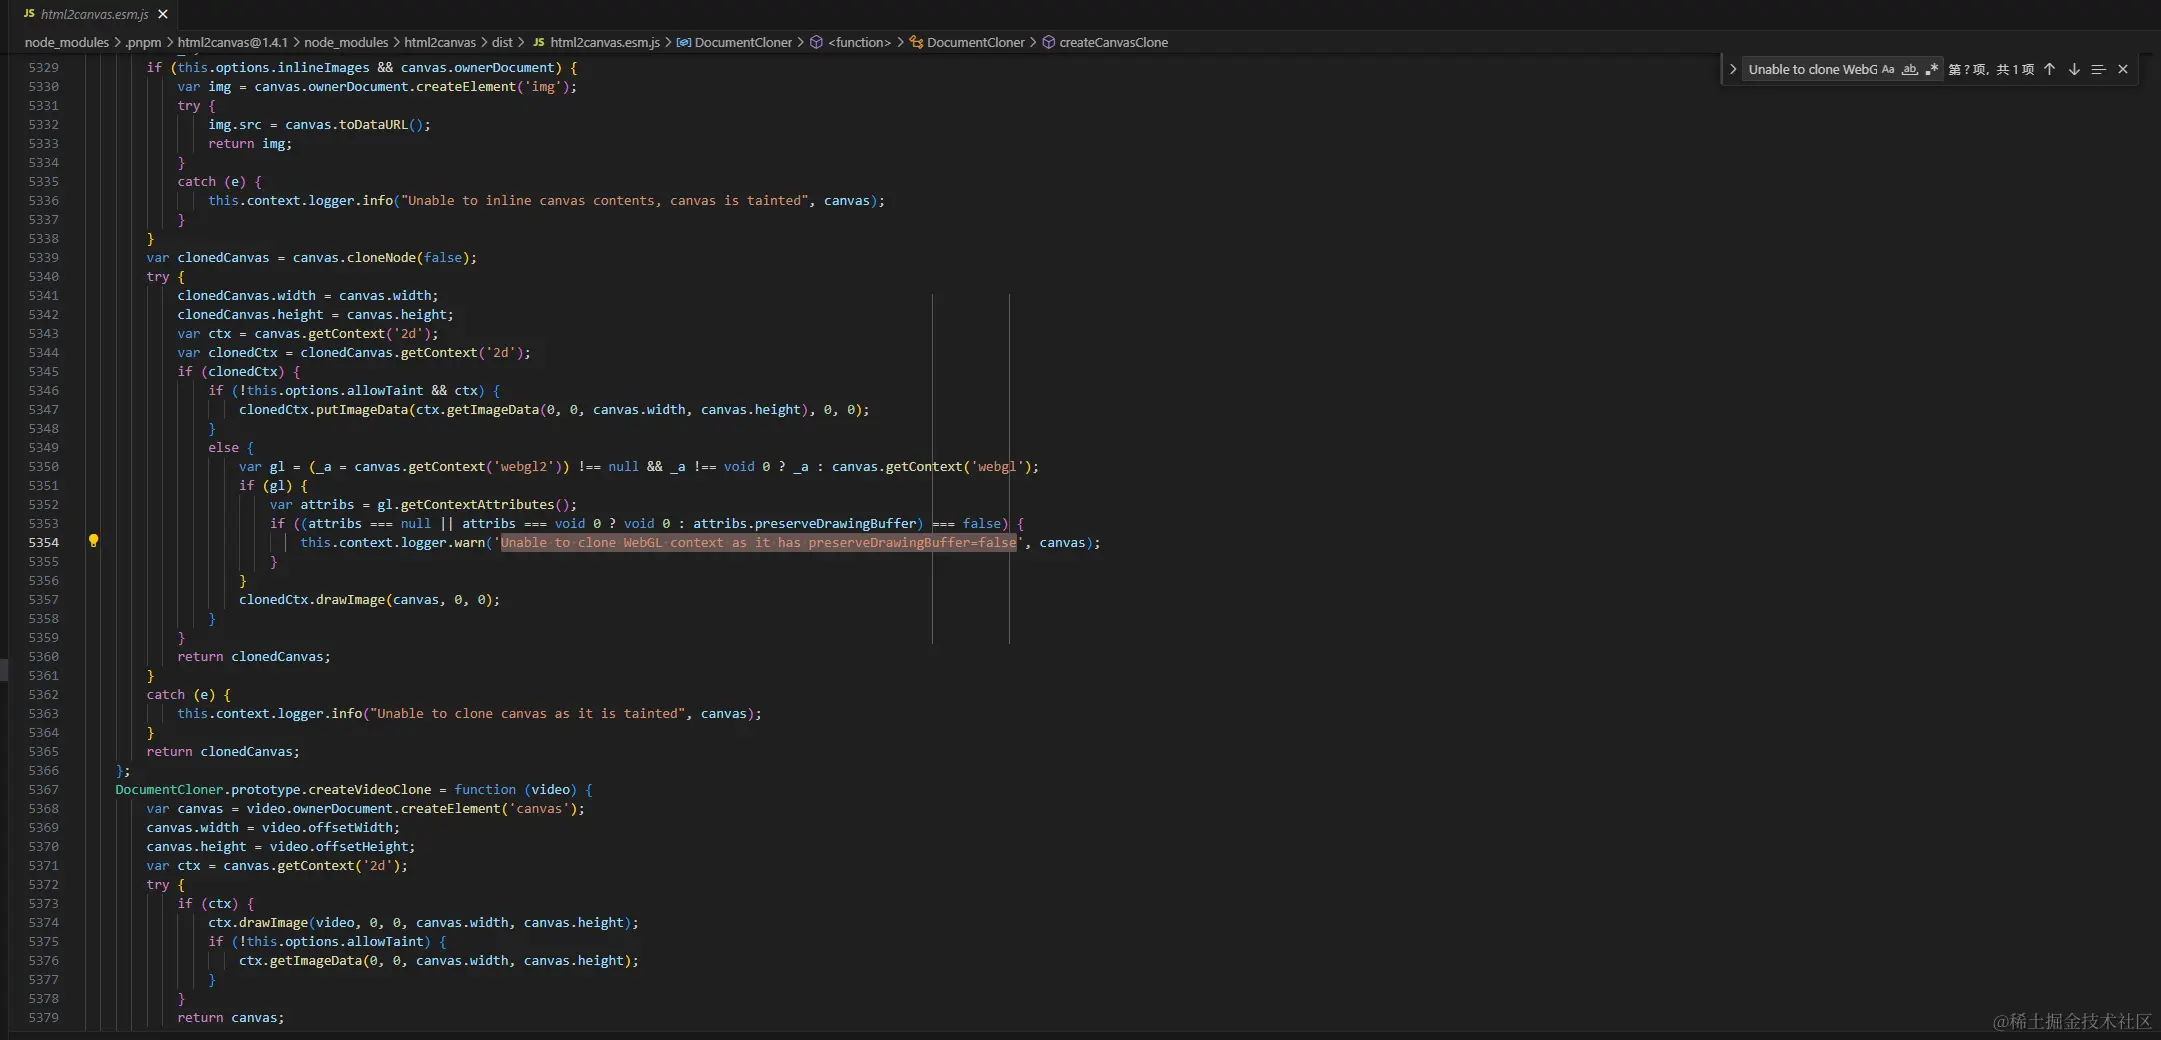Open the html2canvas.esm.js file breadcrumb
This screenshot has height=1040, width=2161.
(x=596, y=42)
